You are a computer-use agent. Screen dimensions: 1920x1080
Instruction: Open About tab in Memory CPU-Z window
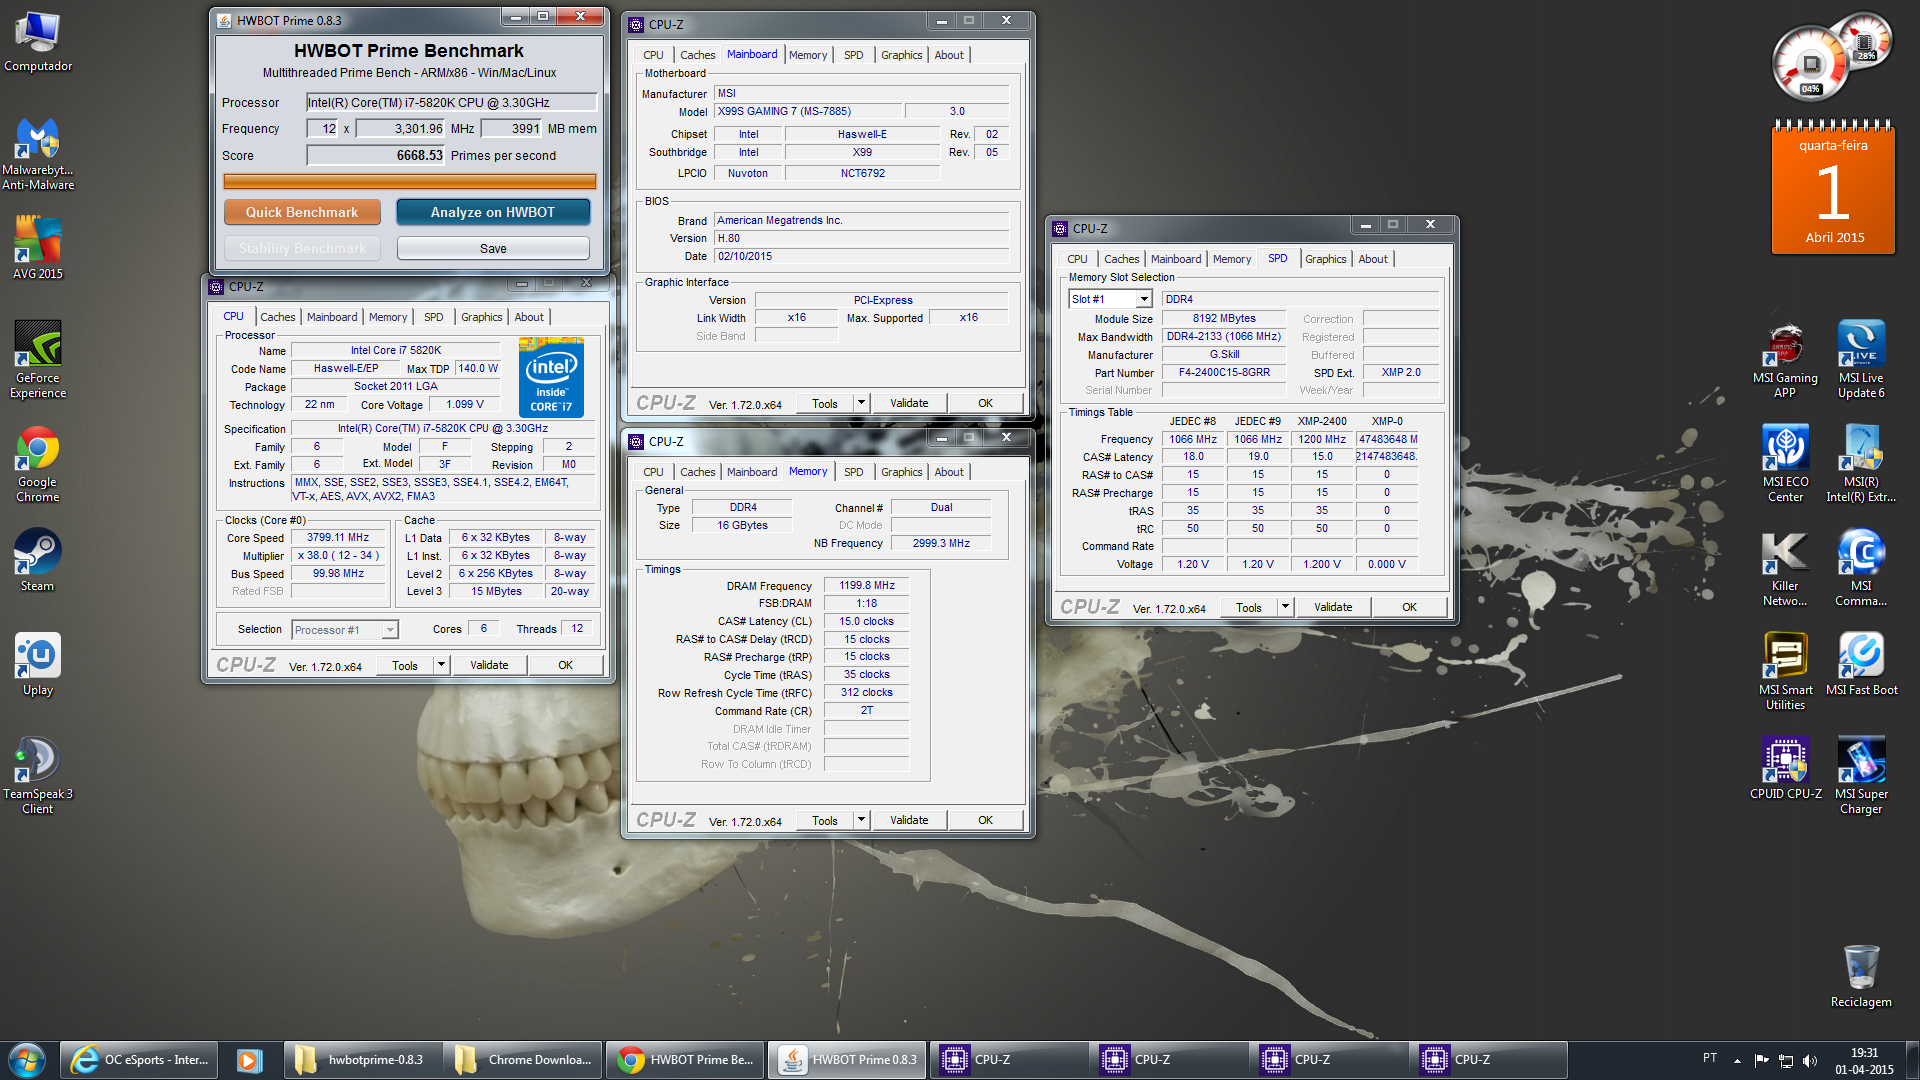949,472
